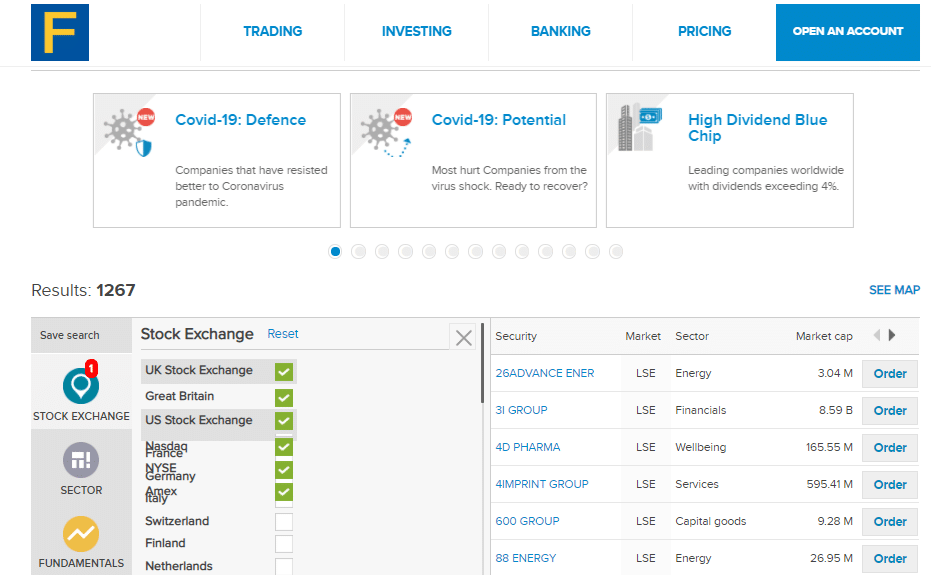Uncheck UK Stock Exchange checkbox
931x575 pixels.
tap(284, 372)
